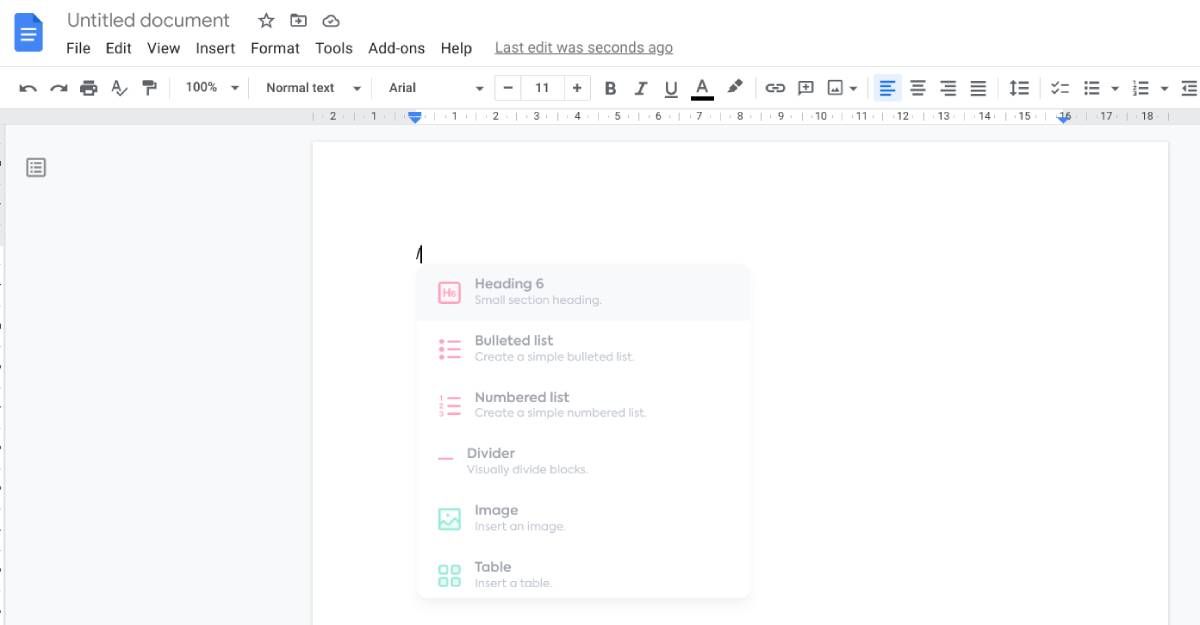Click the undo arrow
Image resolution: width=1200 pixels, height=625 pixels.
(x=28, y=88)
